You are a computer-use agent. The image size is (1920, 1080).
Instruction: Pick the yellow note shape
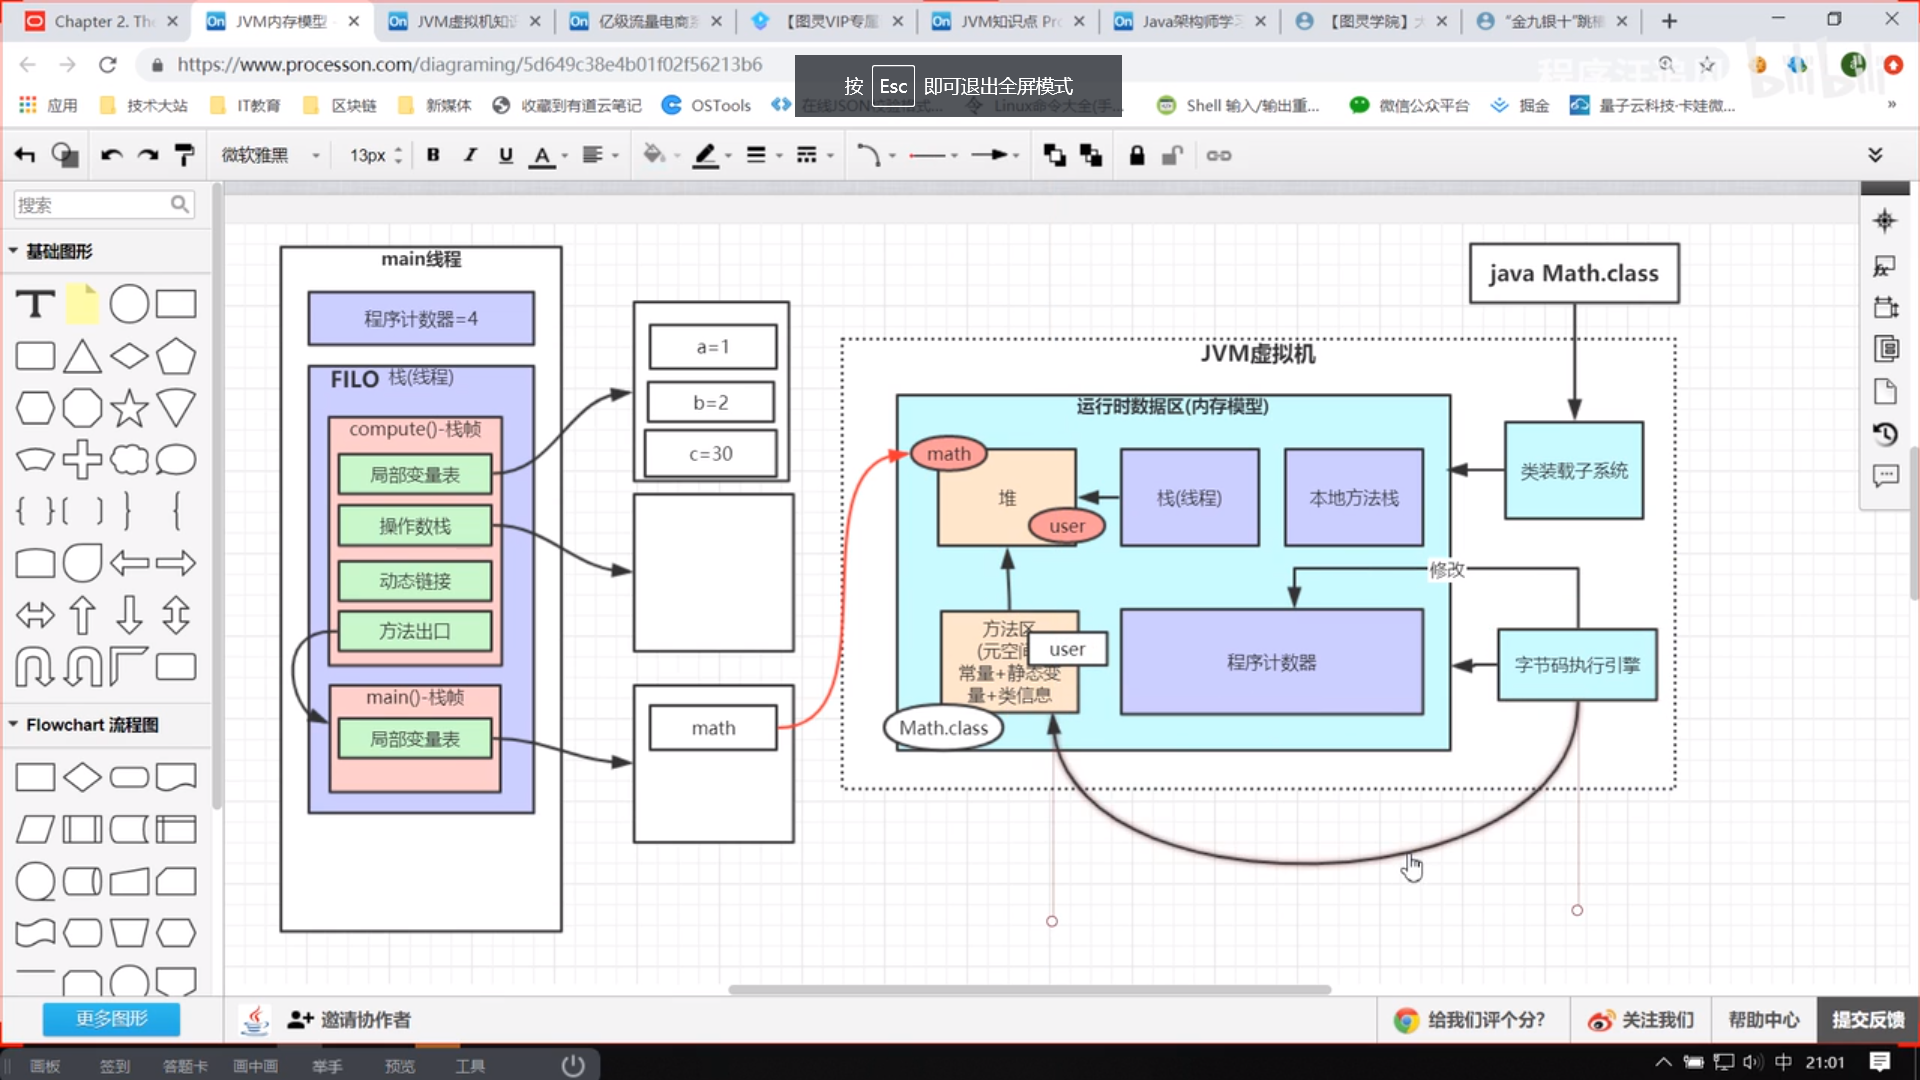pyautogui.click(x=82, y=304)
